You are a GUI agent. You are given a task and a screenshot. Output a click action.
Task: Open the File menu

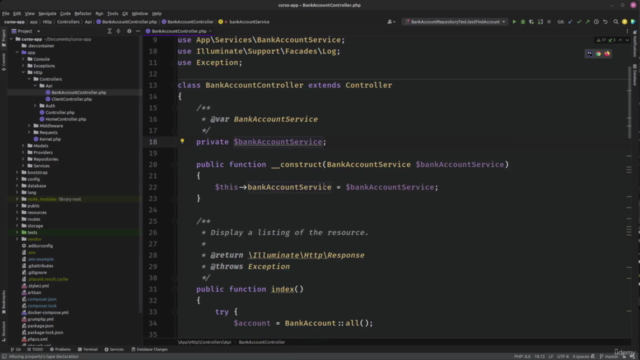pos(6,13)
